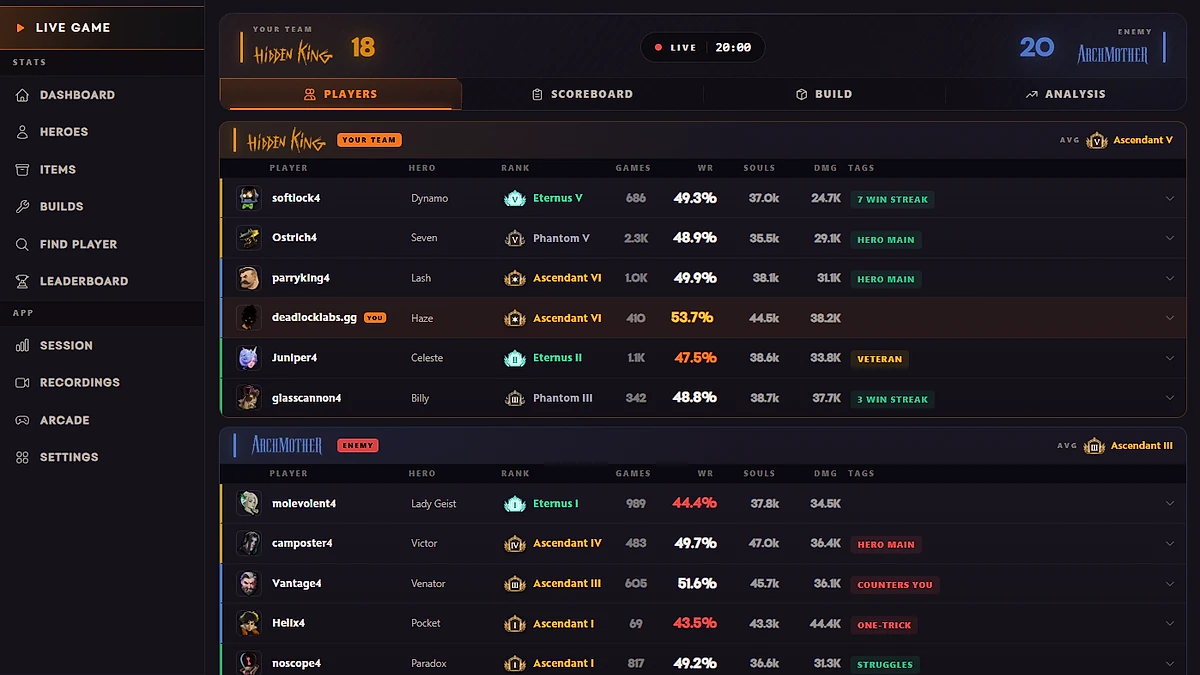Click the Arcade gamepad icon

click(22, 420)
